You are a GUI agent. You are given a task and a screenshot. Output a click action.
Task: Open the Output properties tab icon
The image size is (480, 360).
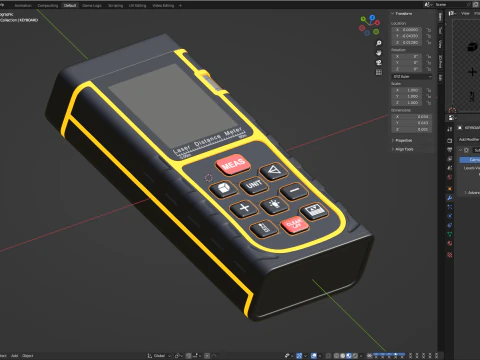[x=450, y=150]
